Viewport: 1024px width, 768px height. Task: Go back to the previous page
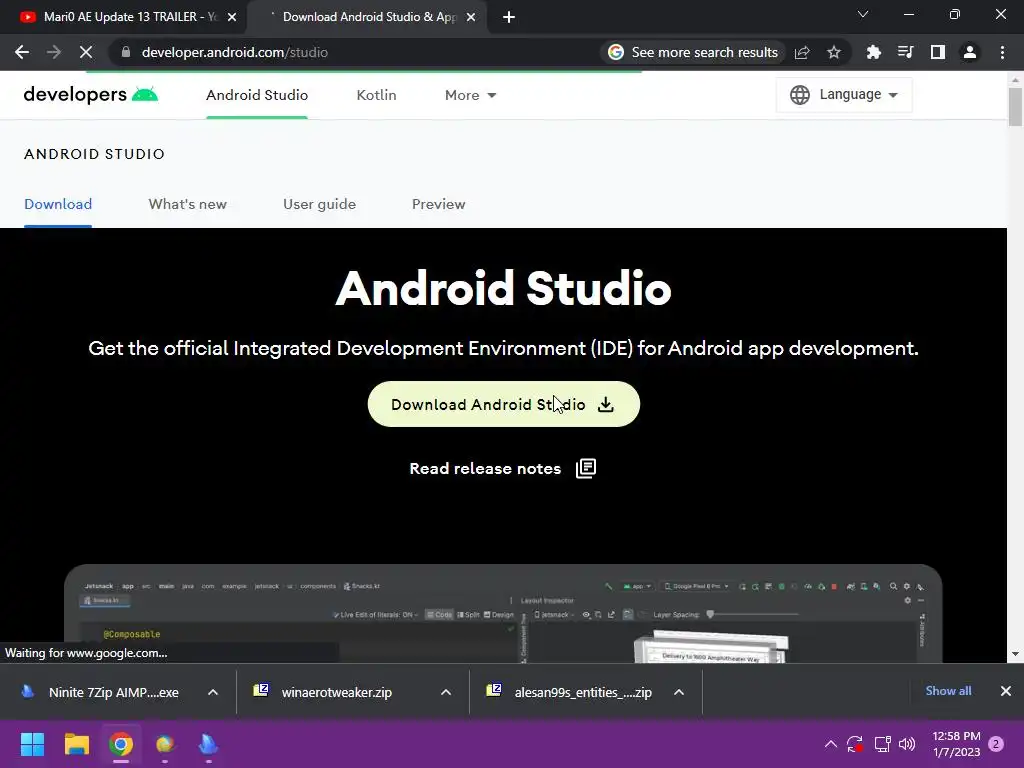point(22,52)
